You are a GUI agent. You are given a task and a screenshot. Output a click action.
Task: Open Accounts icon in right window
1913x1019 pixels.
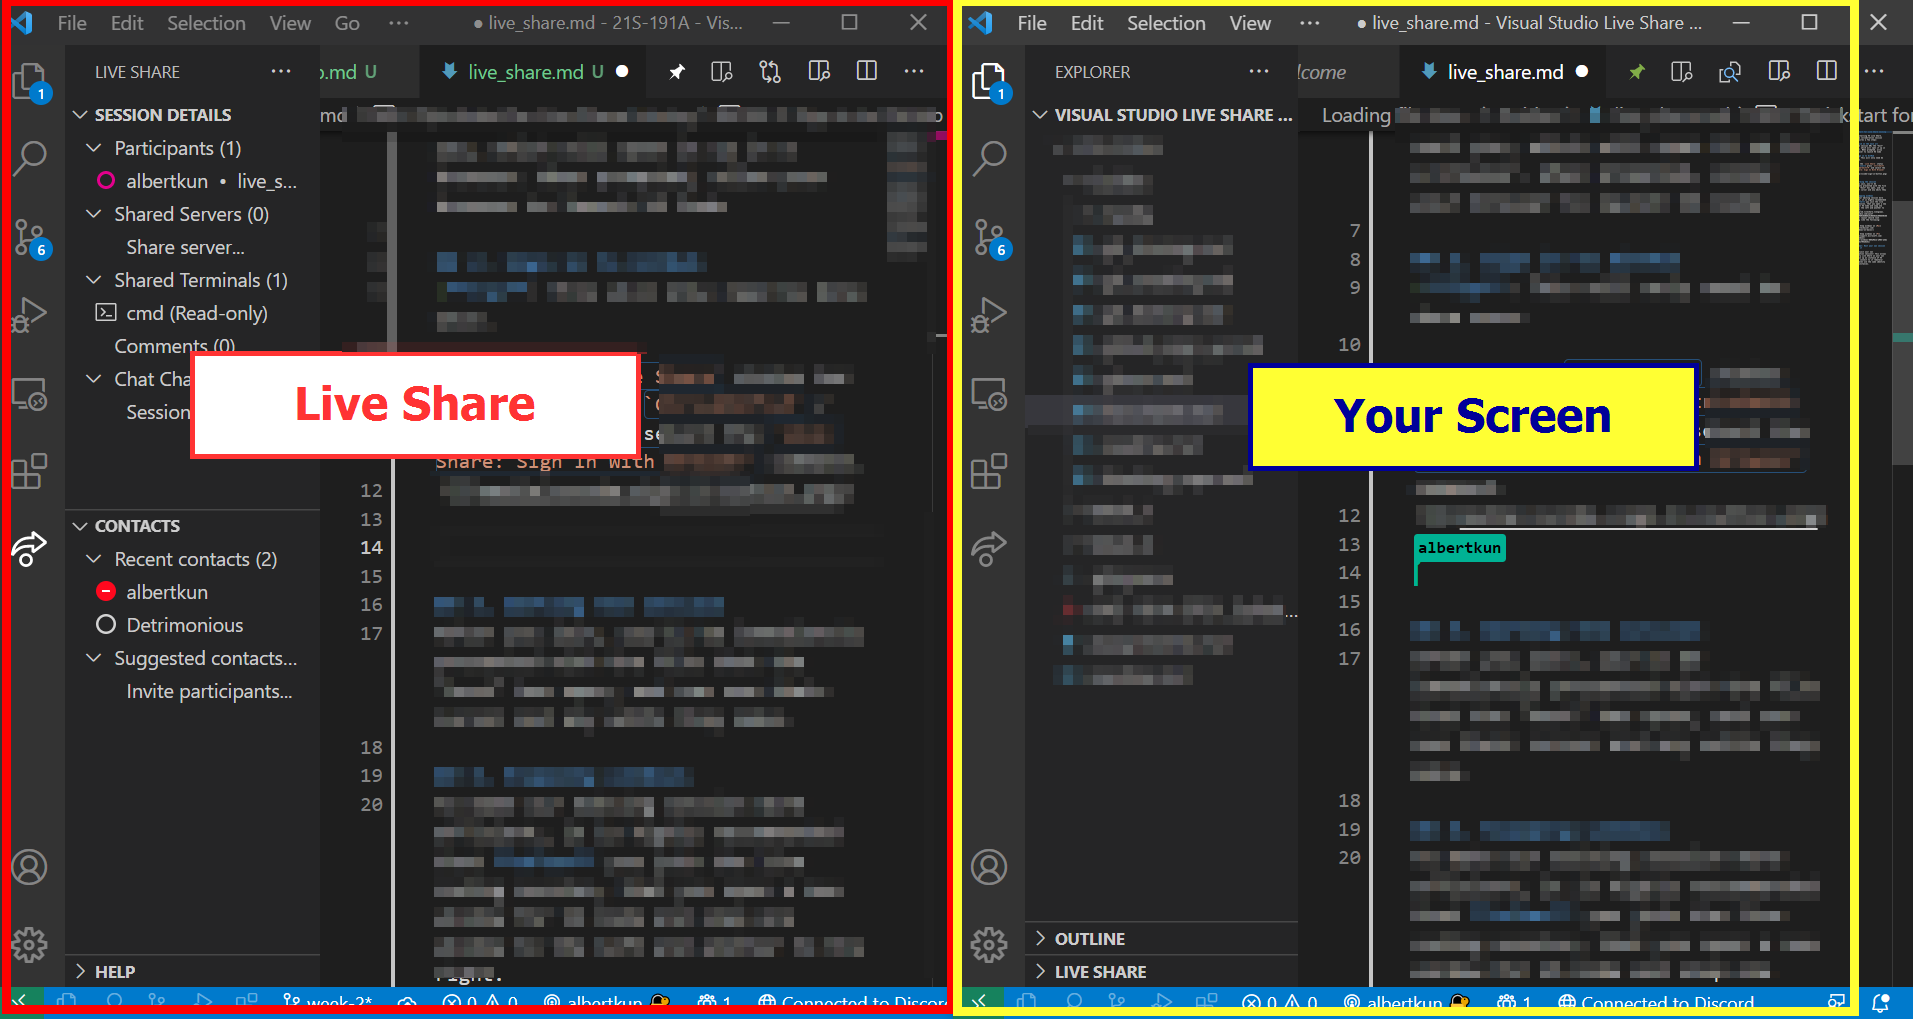[990, 867]
